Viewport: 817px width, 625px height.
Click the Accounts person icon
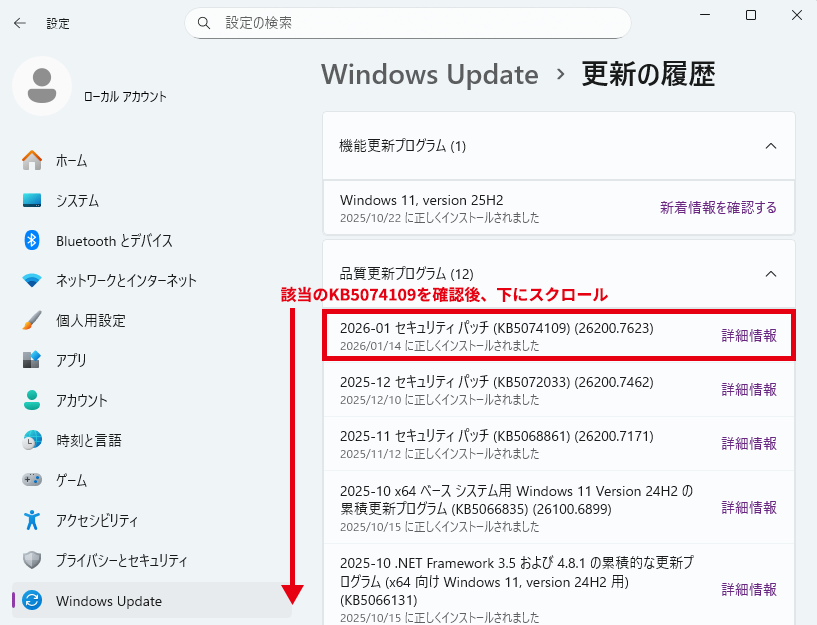click(32, 400)
